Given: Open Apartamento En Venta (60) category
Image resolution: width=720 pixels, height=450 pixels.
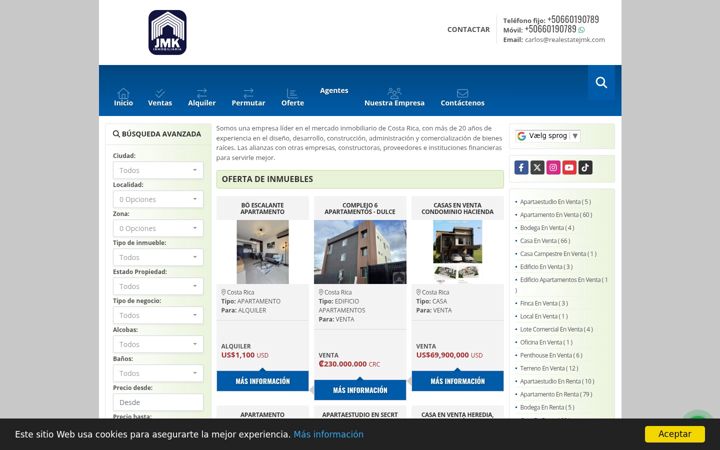Looking at the screenshot, I should tap(556, 214).
